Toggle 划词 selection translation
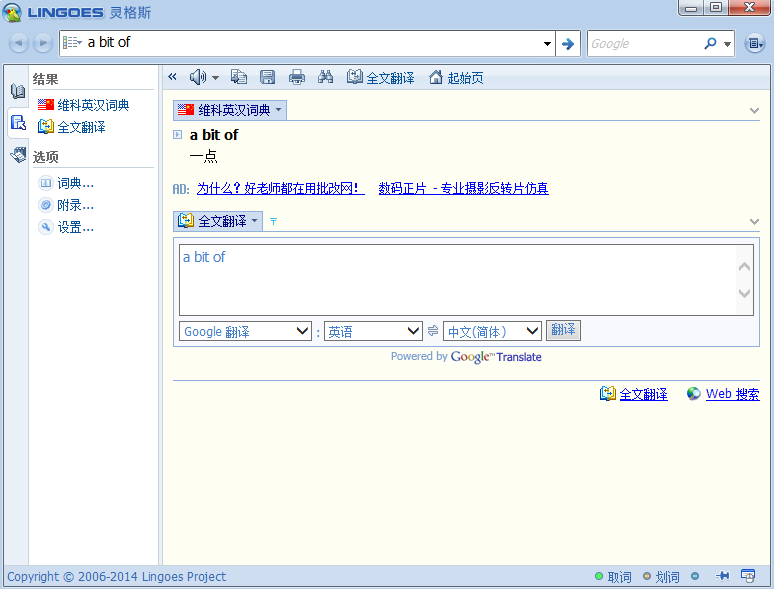The height and width of the screenshot is (589, 774). click(x=661, y=576)
